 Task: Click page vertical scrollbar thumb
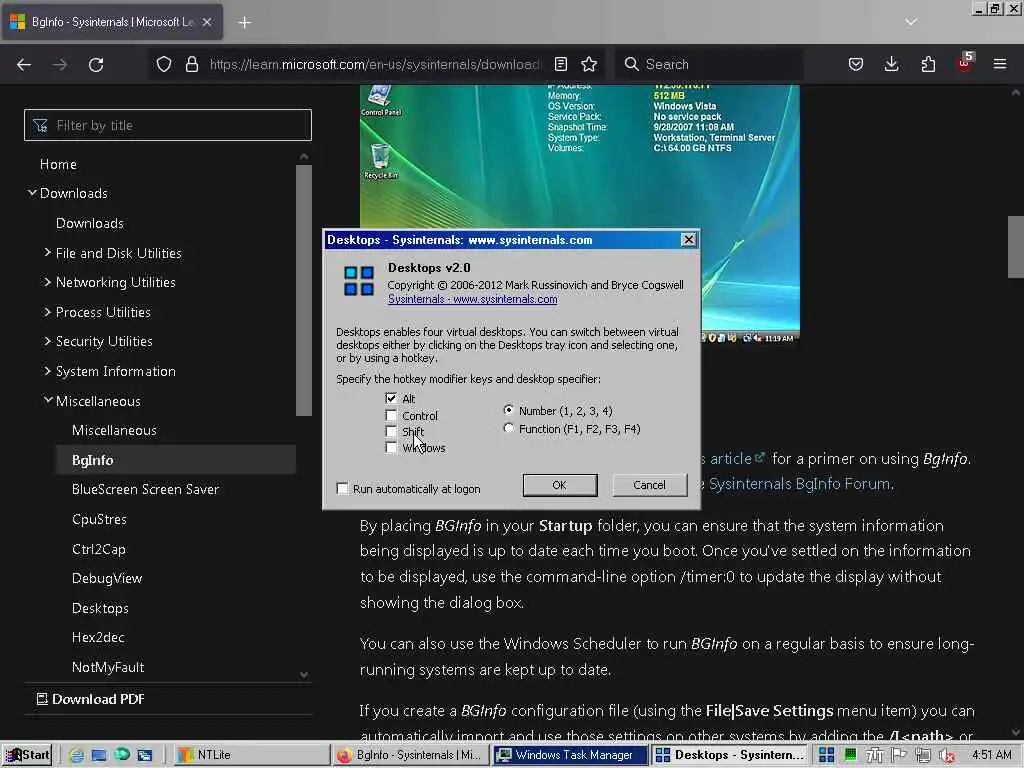[x=1016, y=247]
